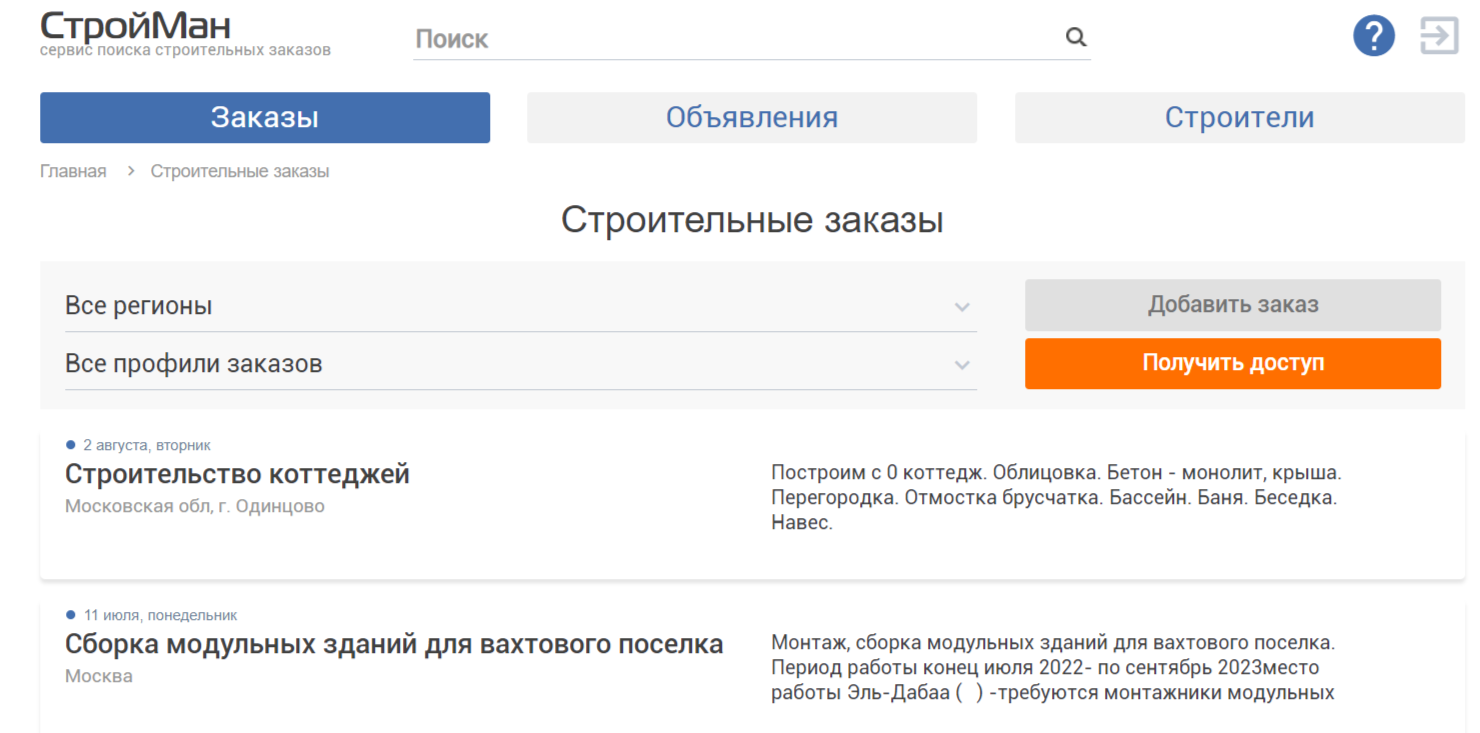
Task: Switch to the Строители tab
Action: [x=1239, y=117]
